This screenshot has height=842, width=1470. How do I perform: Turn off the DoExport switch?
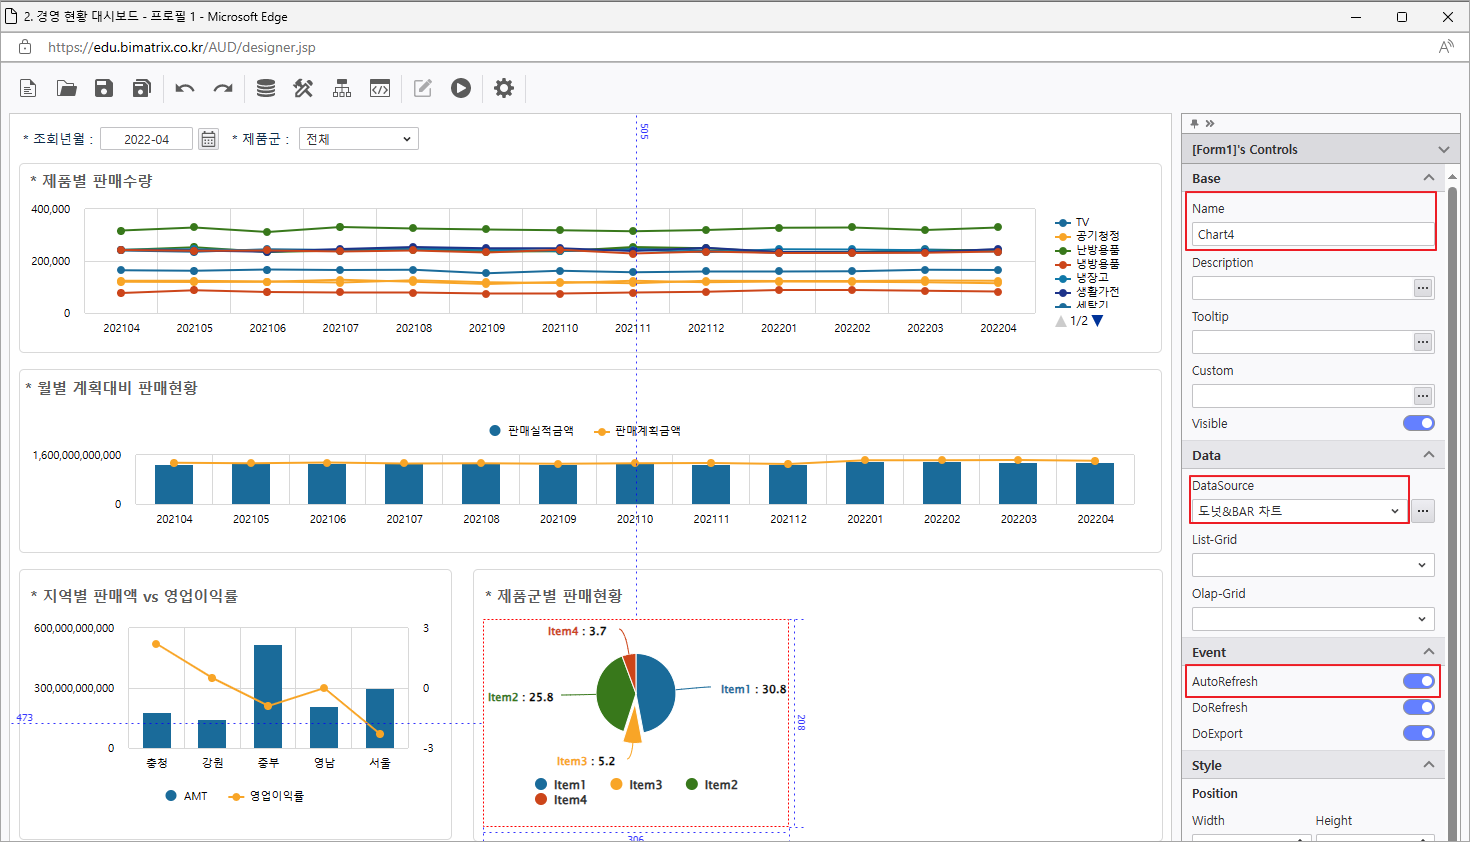pos(1418,733)
